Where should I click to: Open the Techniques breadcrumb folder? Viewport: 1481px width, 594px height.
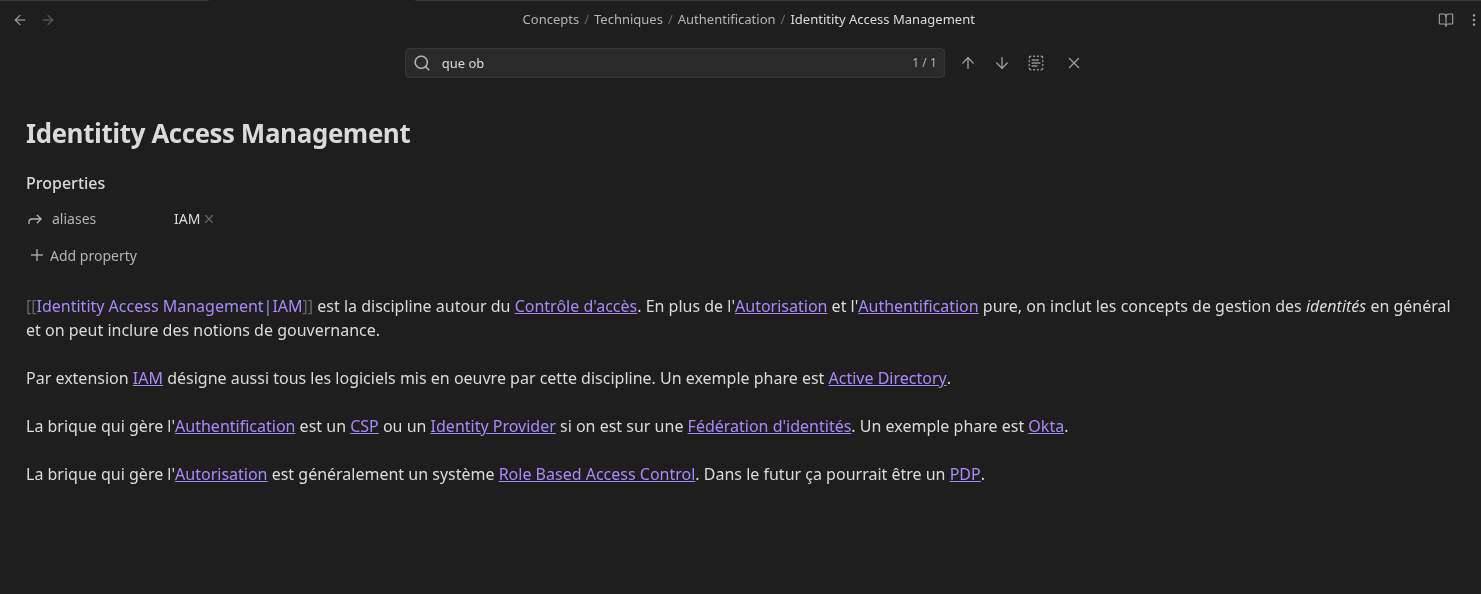point(628,20)
